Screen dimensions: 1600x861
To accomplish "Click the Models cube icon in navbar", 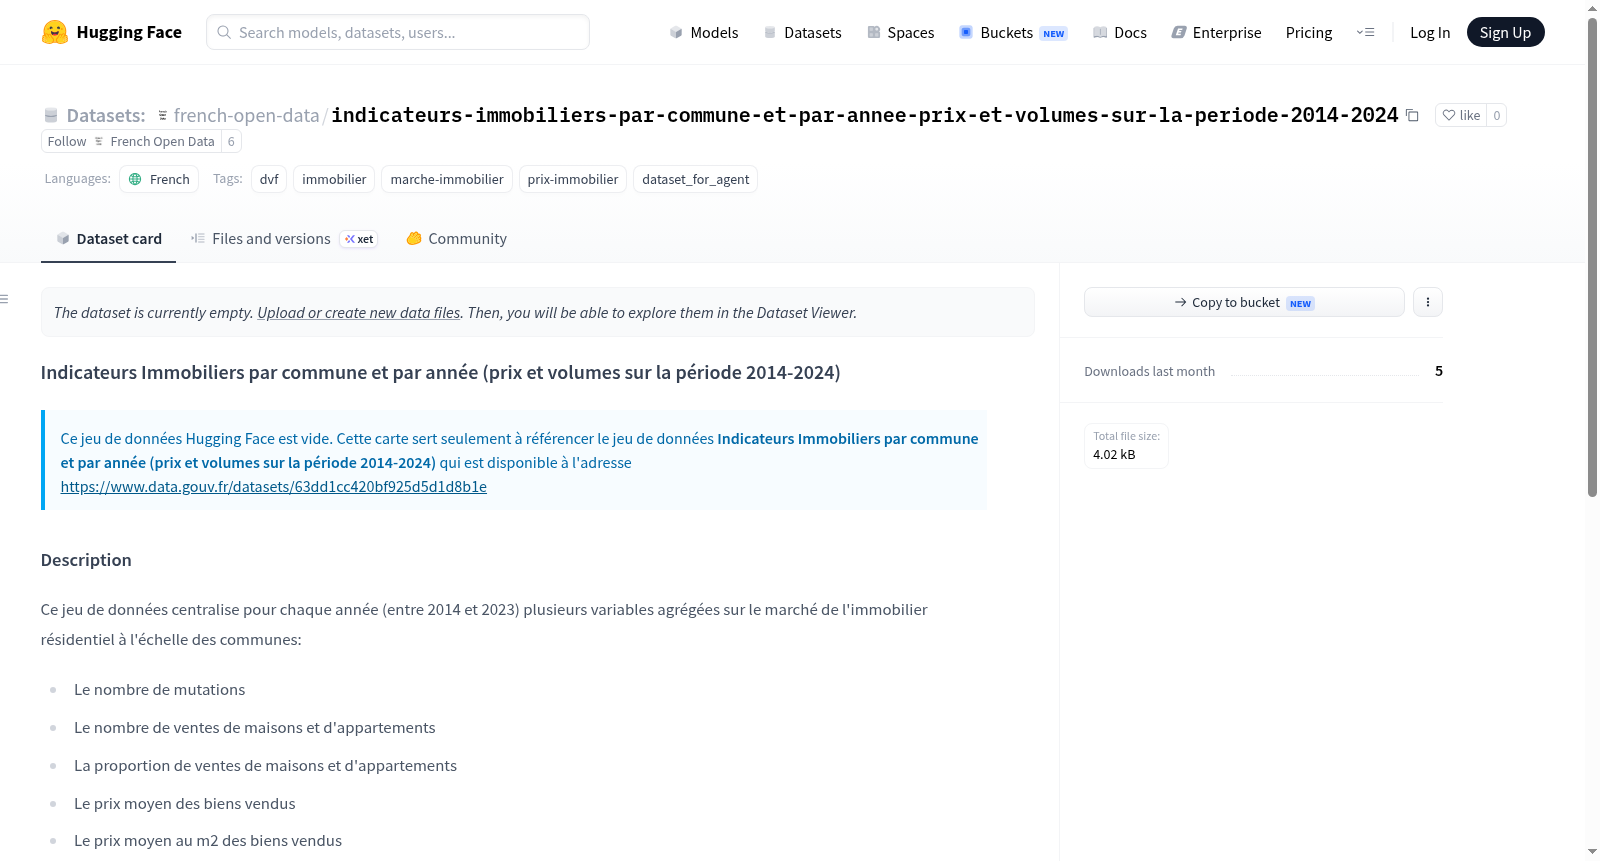I will 676,32.
